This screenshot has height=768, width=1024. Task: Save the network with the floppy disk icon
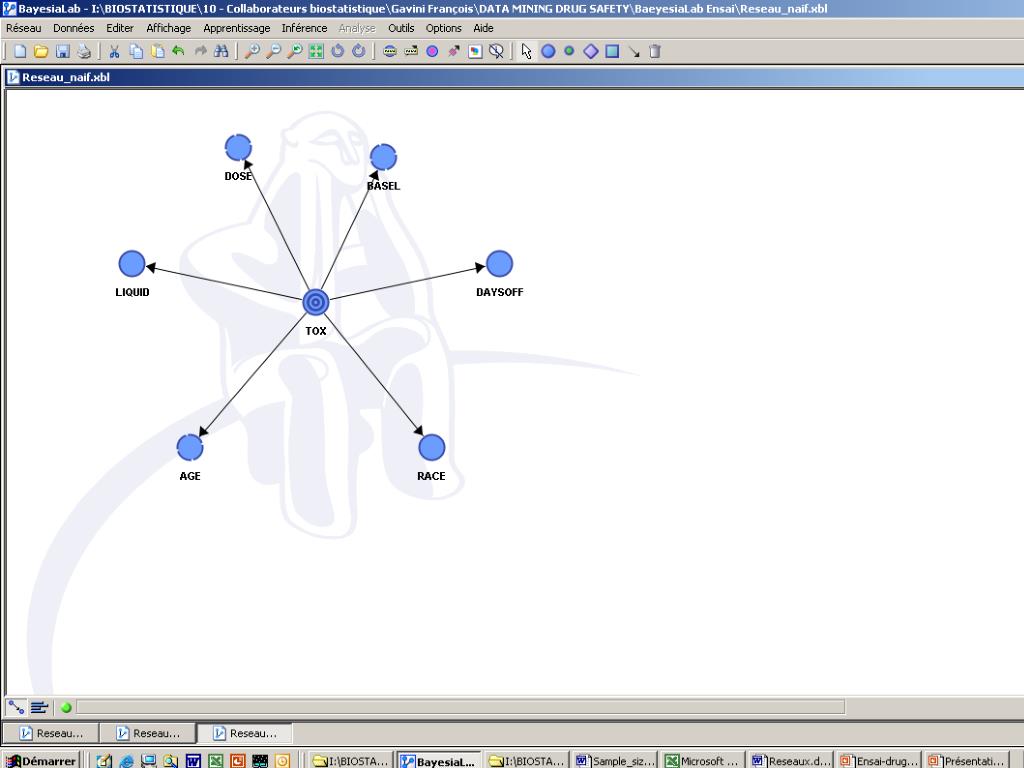pyautogui.click(x=63, y=51)
